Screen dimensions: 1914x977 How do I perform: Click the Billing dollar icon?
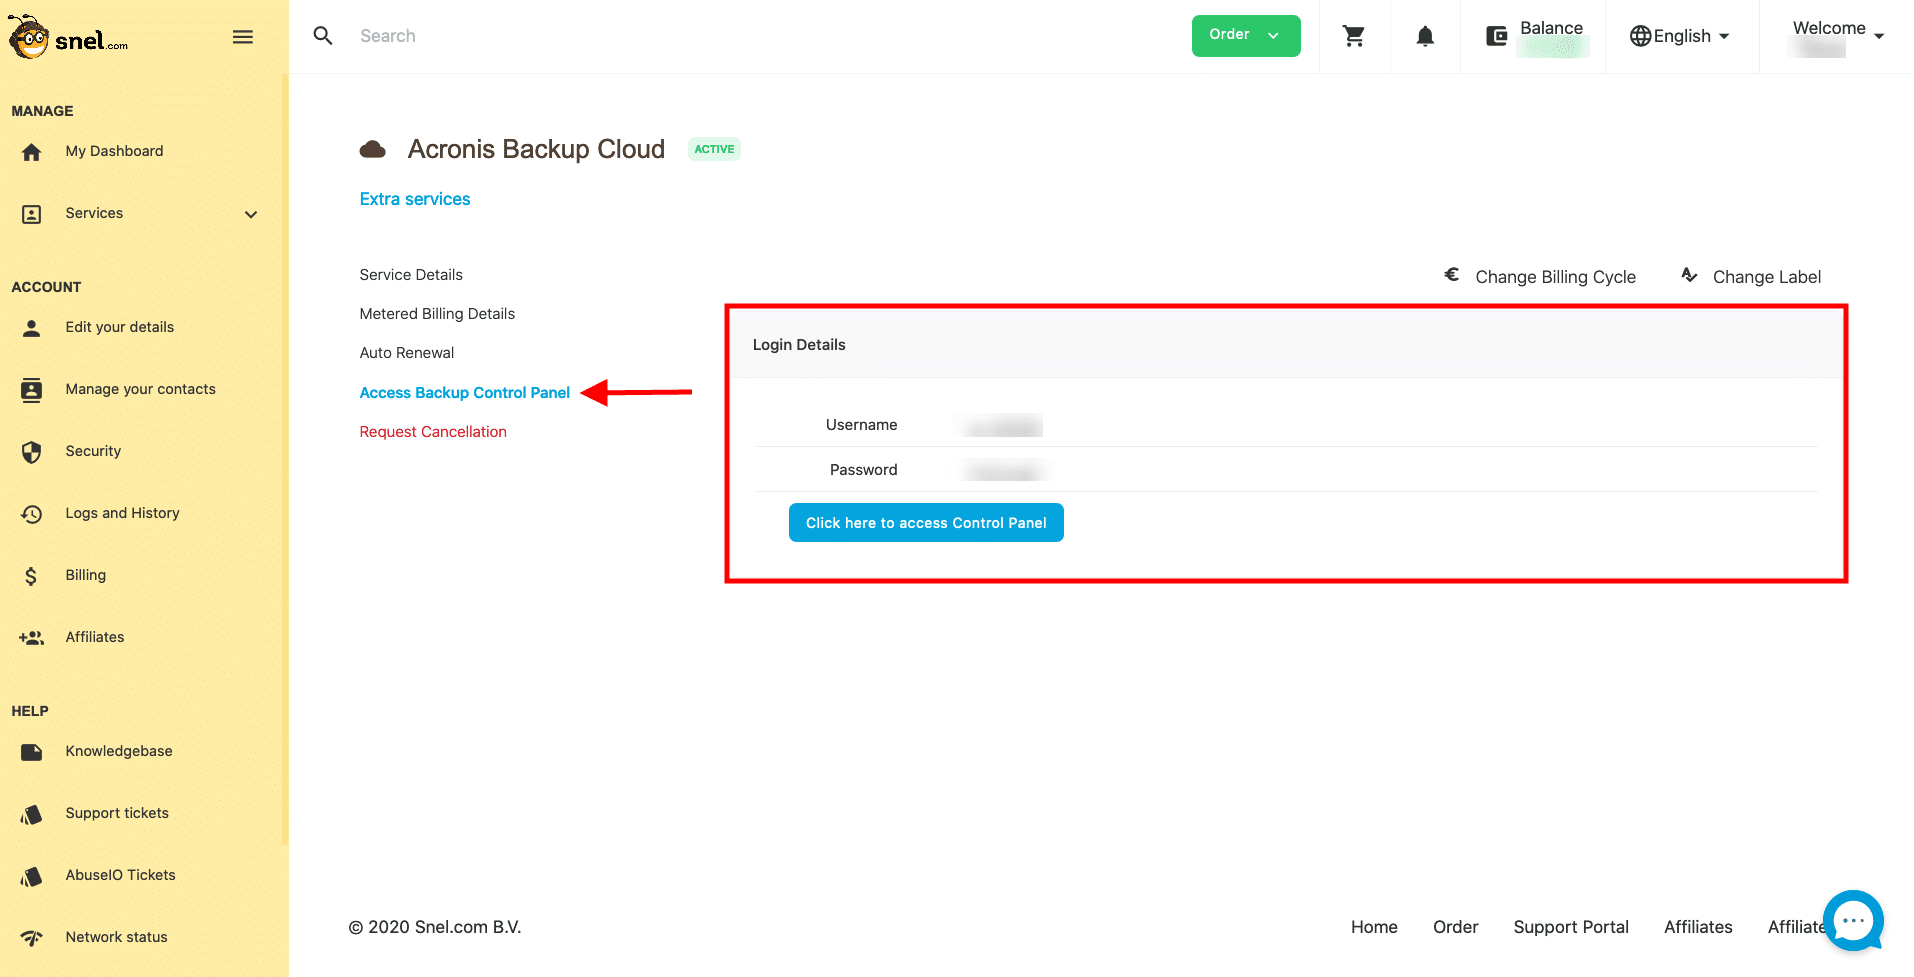tap(32, 576)
